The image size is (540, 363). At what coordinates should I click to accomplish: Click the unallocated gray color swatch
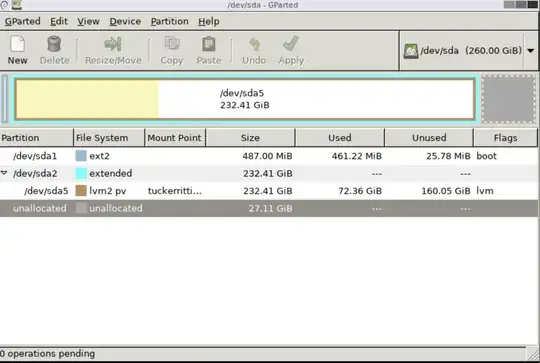tap(81, 208)
